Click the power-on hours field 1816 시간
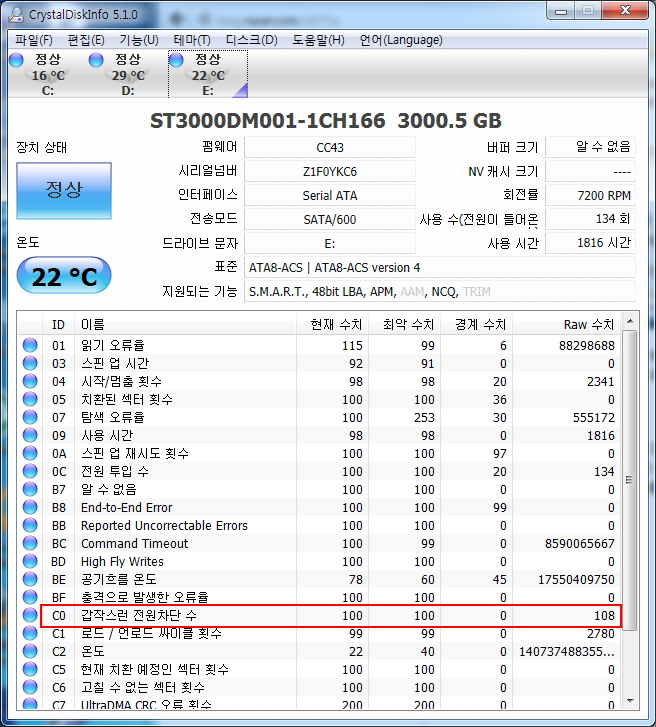This screenshot has height=727, width=656. click(x=590, y=243)
